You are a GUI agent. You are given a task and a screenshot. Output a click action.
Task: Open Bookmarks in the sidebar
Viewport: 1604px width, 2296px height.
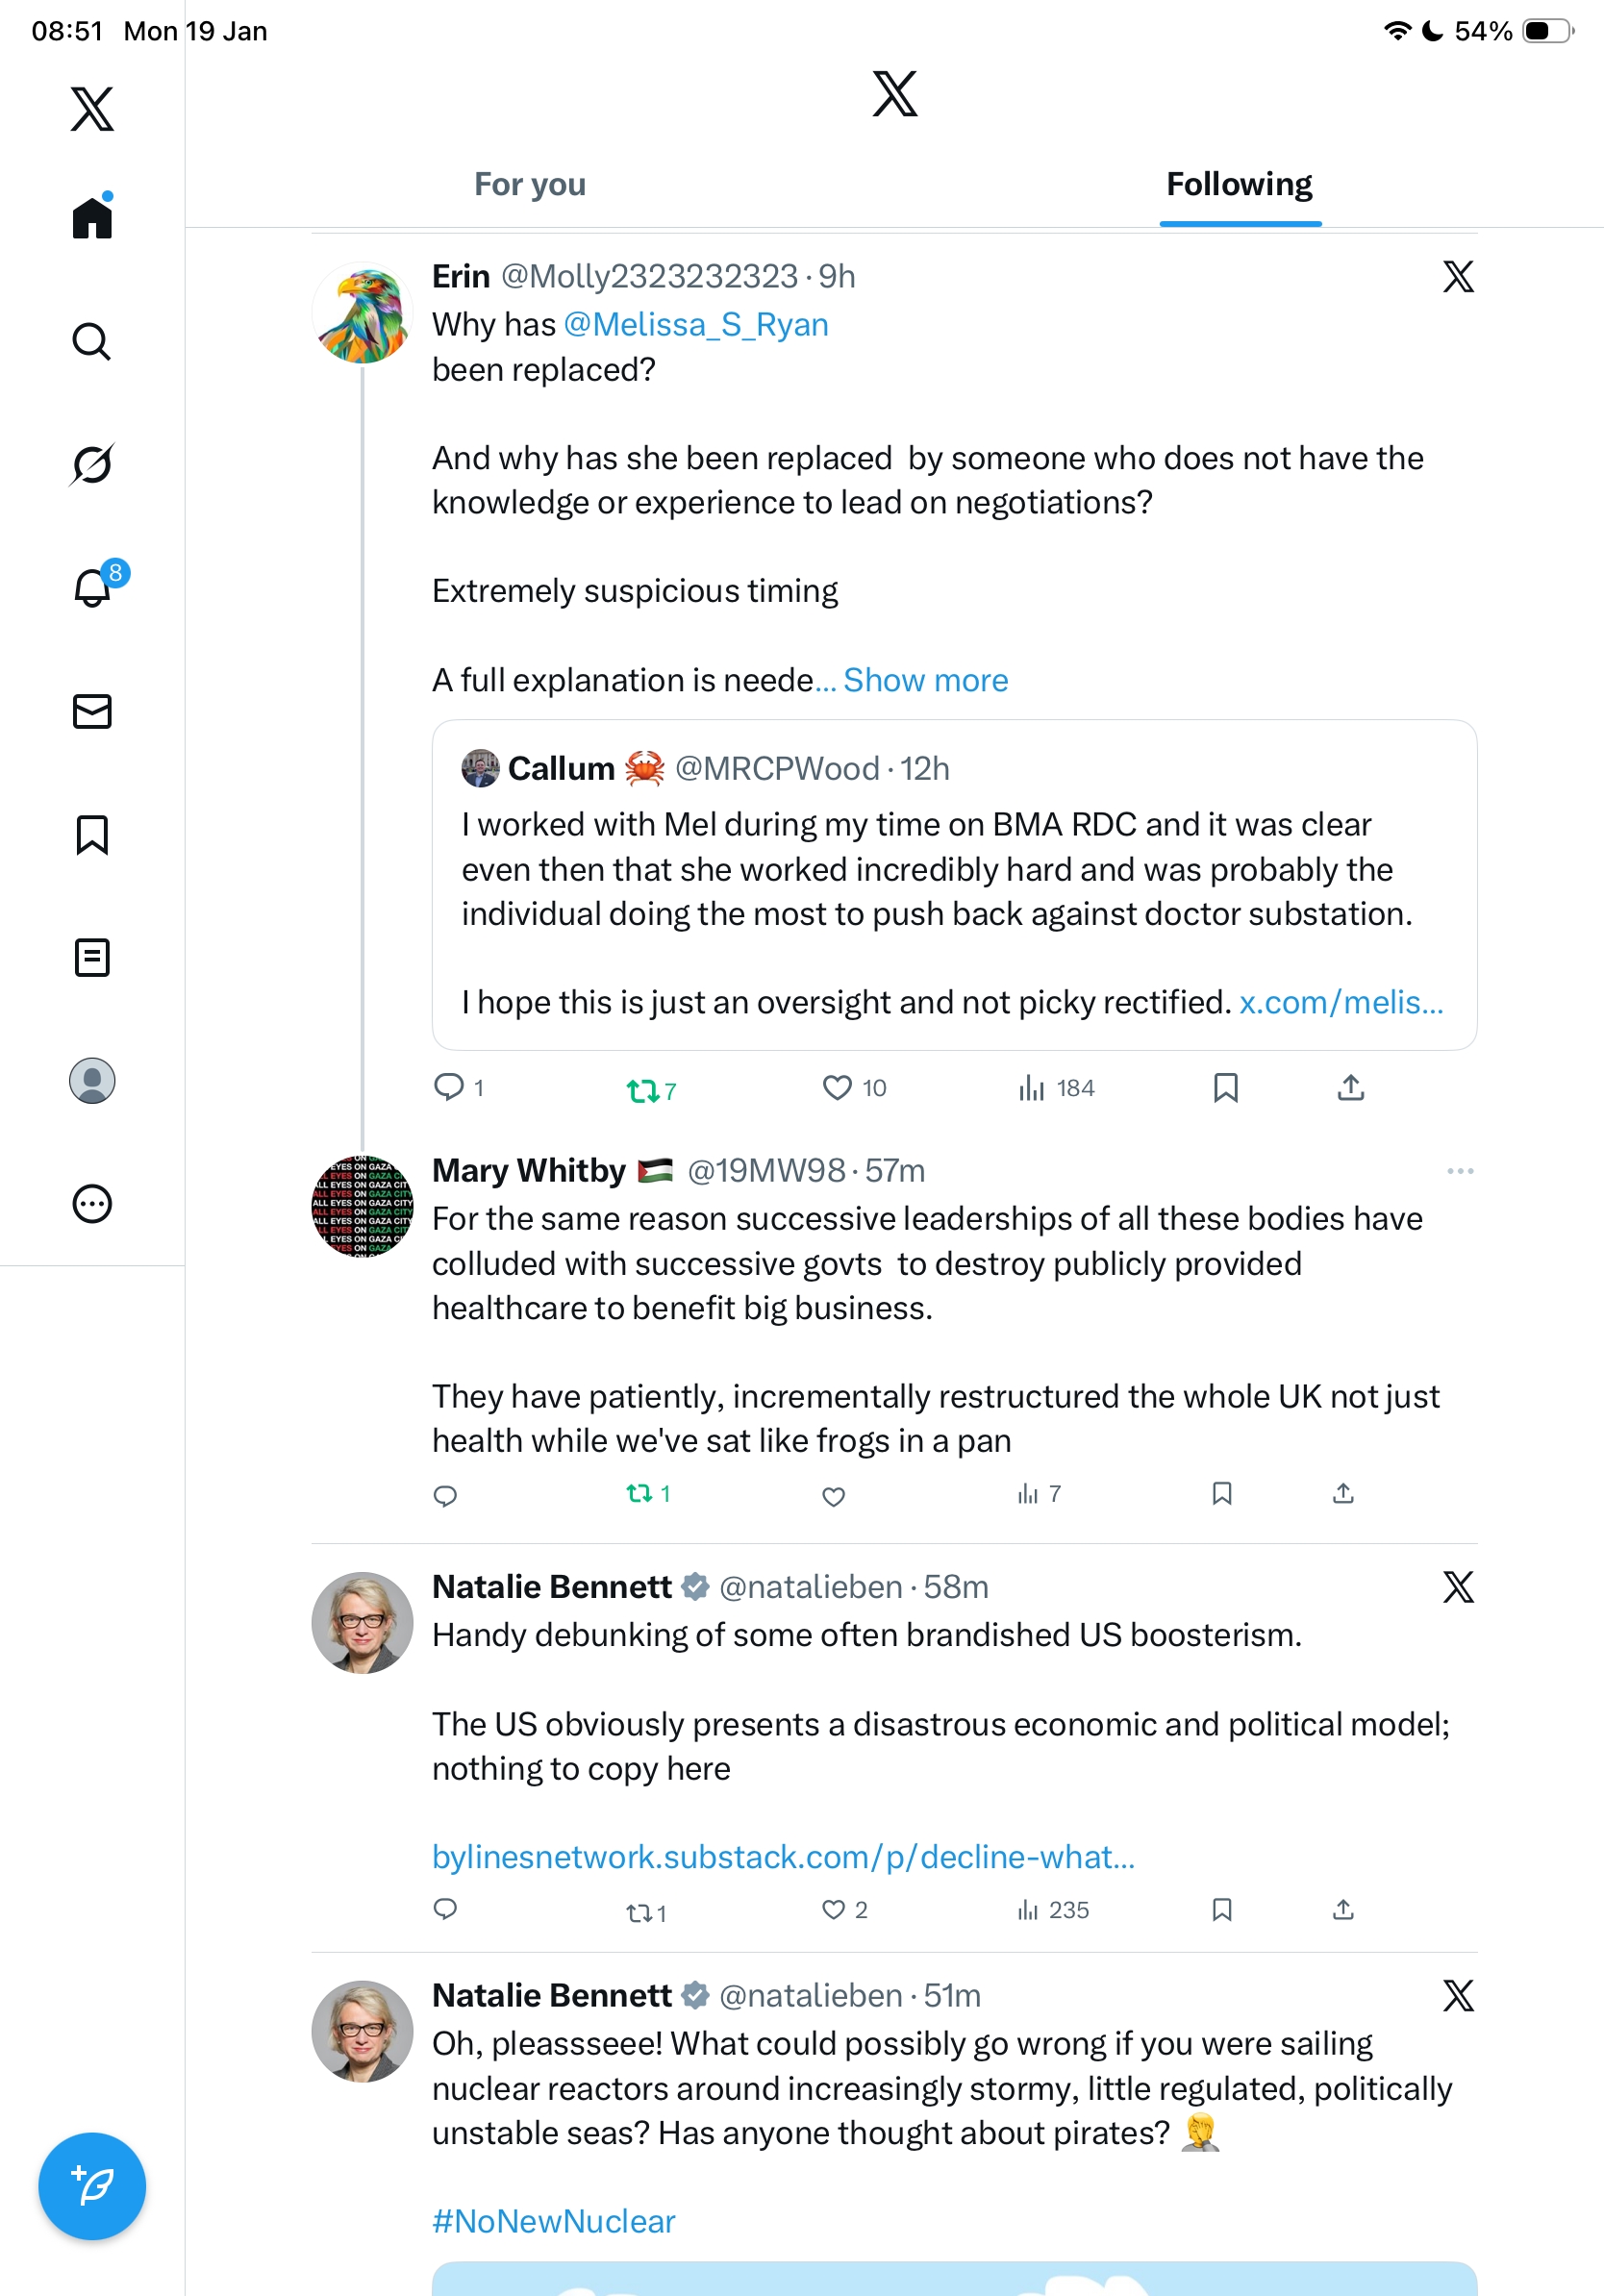point(92,835)
